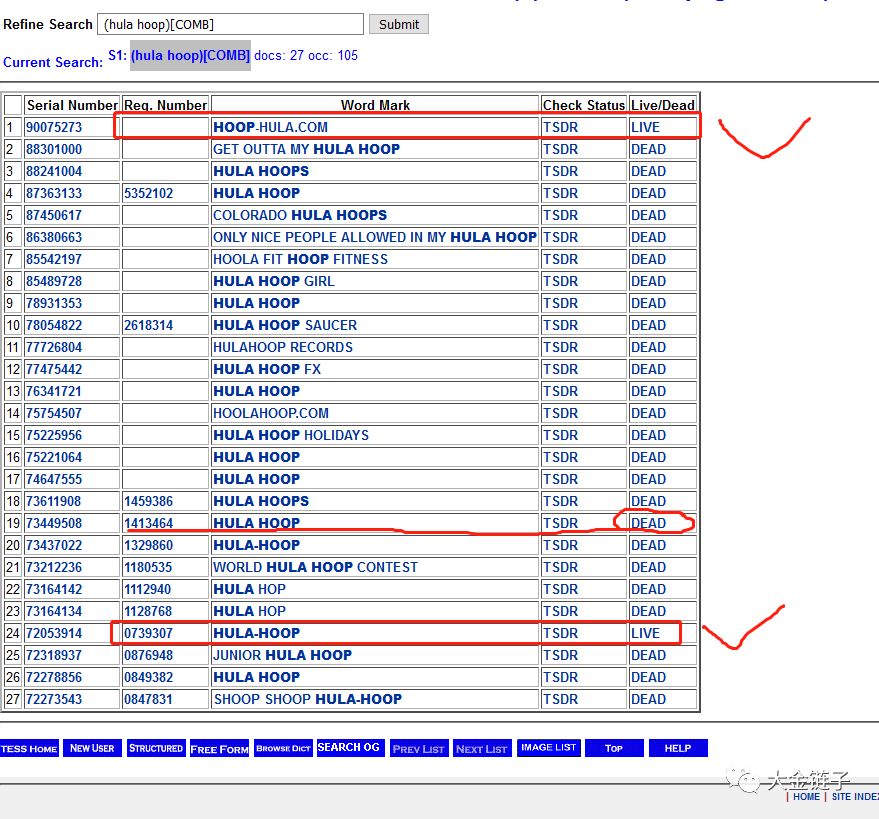Image resolution: width=879 pixels, height=819 pixels.
Task: Open serial number 87363133
Action: pos(54,193)
